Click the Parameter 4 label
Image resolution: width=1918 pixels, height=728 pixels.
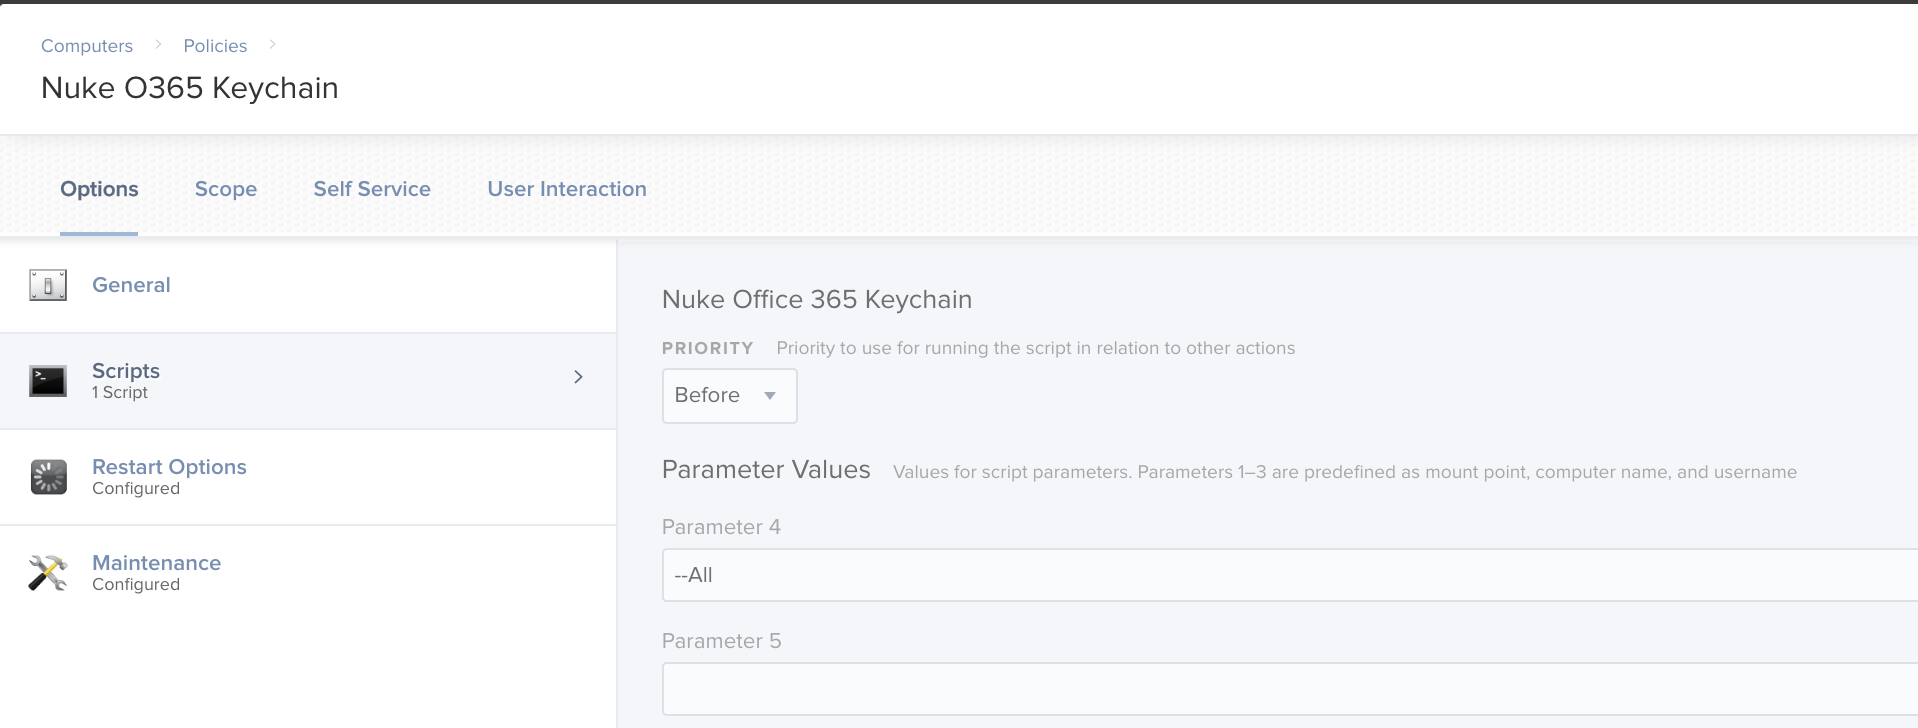tap(721, 527)
